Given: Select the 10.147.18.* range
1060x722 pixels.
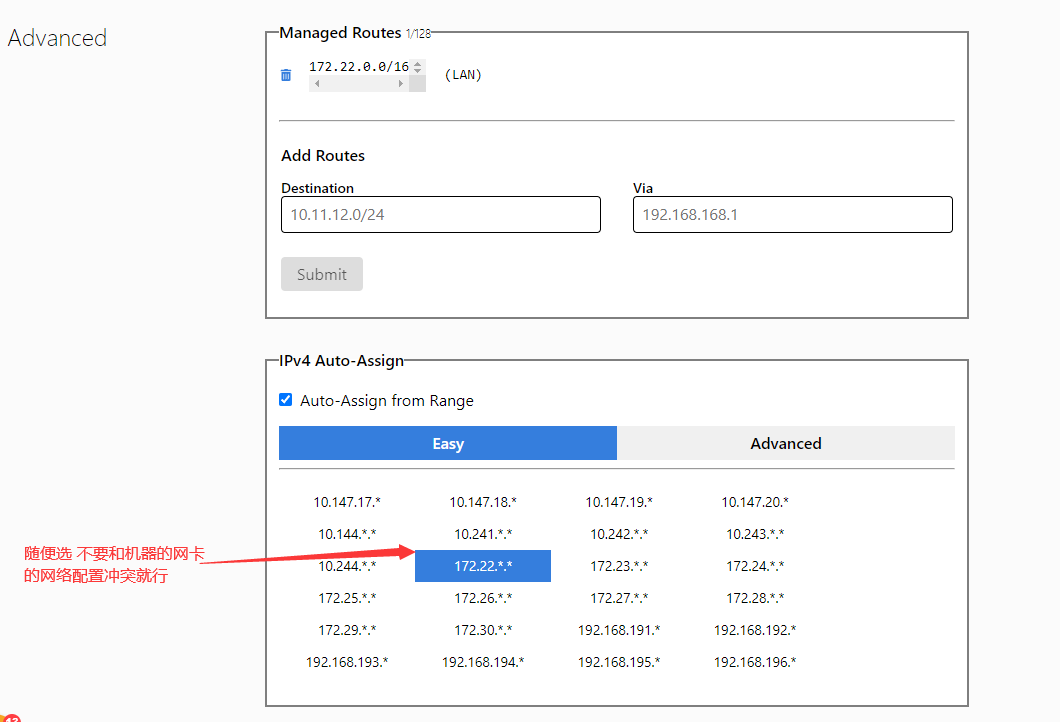Looking at the screenshot, I should coord(483,502).
